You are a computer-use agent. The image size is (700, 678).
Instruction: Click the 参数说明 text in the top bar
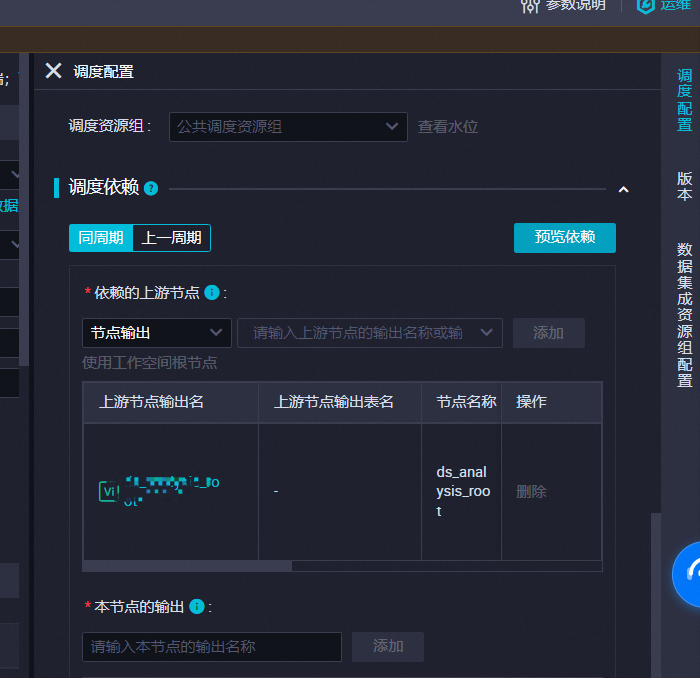(576, 5)
